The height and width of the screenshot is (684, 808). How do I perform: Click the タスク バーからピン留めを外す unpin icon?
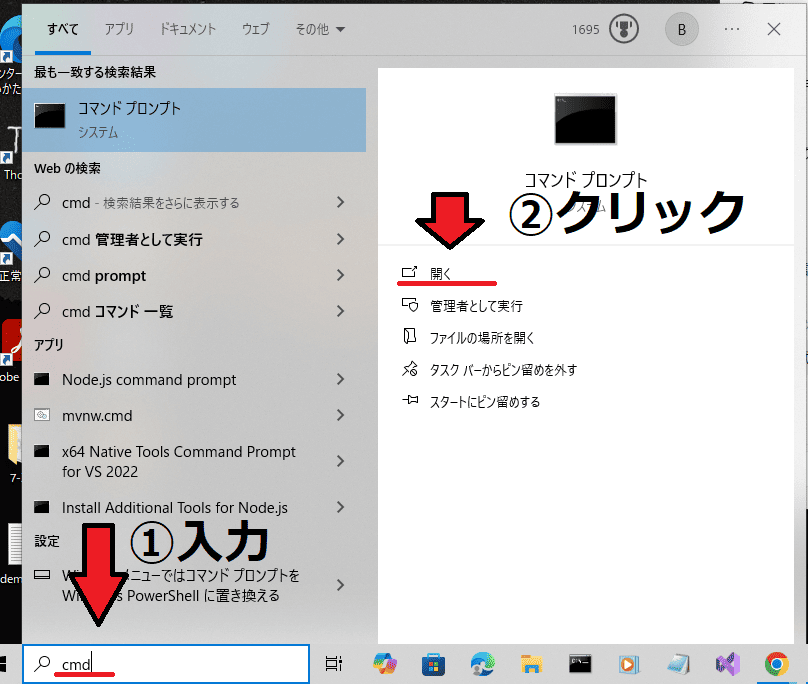coord(409,370)
